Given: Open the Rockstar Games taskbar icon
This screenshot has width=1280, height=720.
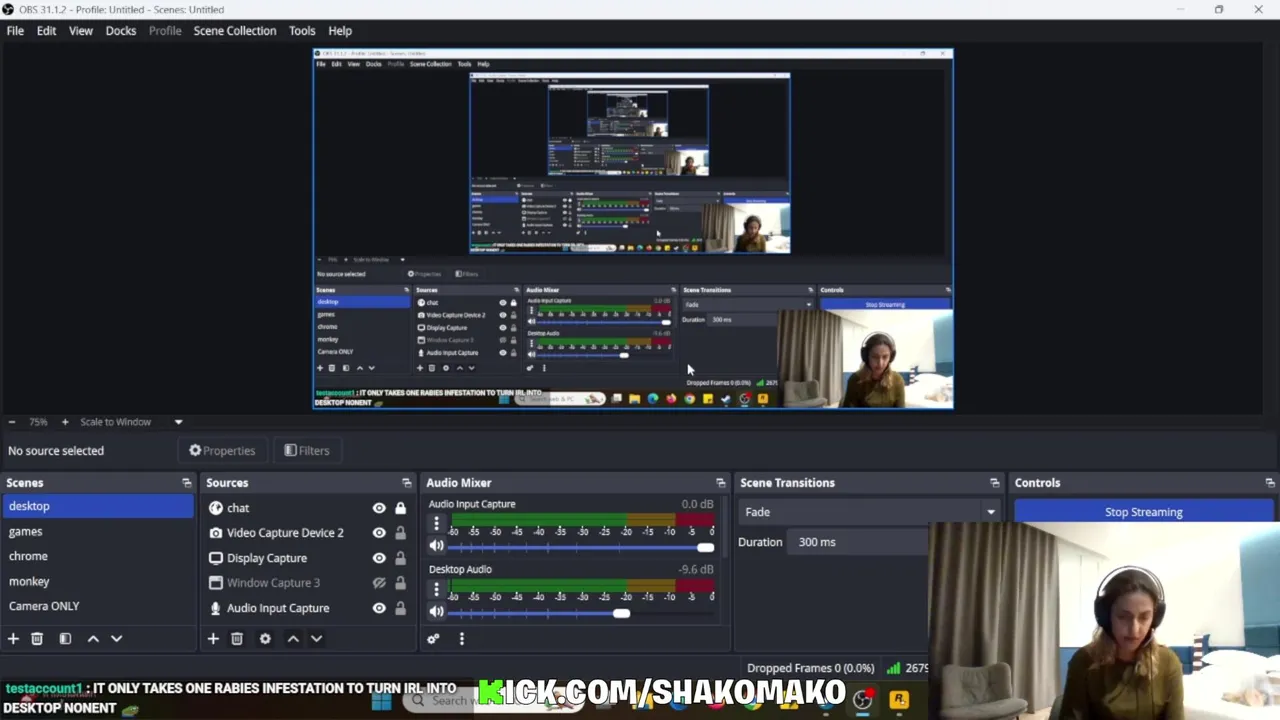Looking at the screenshot, I should point(899,700).
